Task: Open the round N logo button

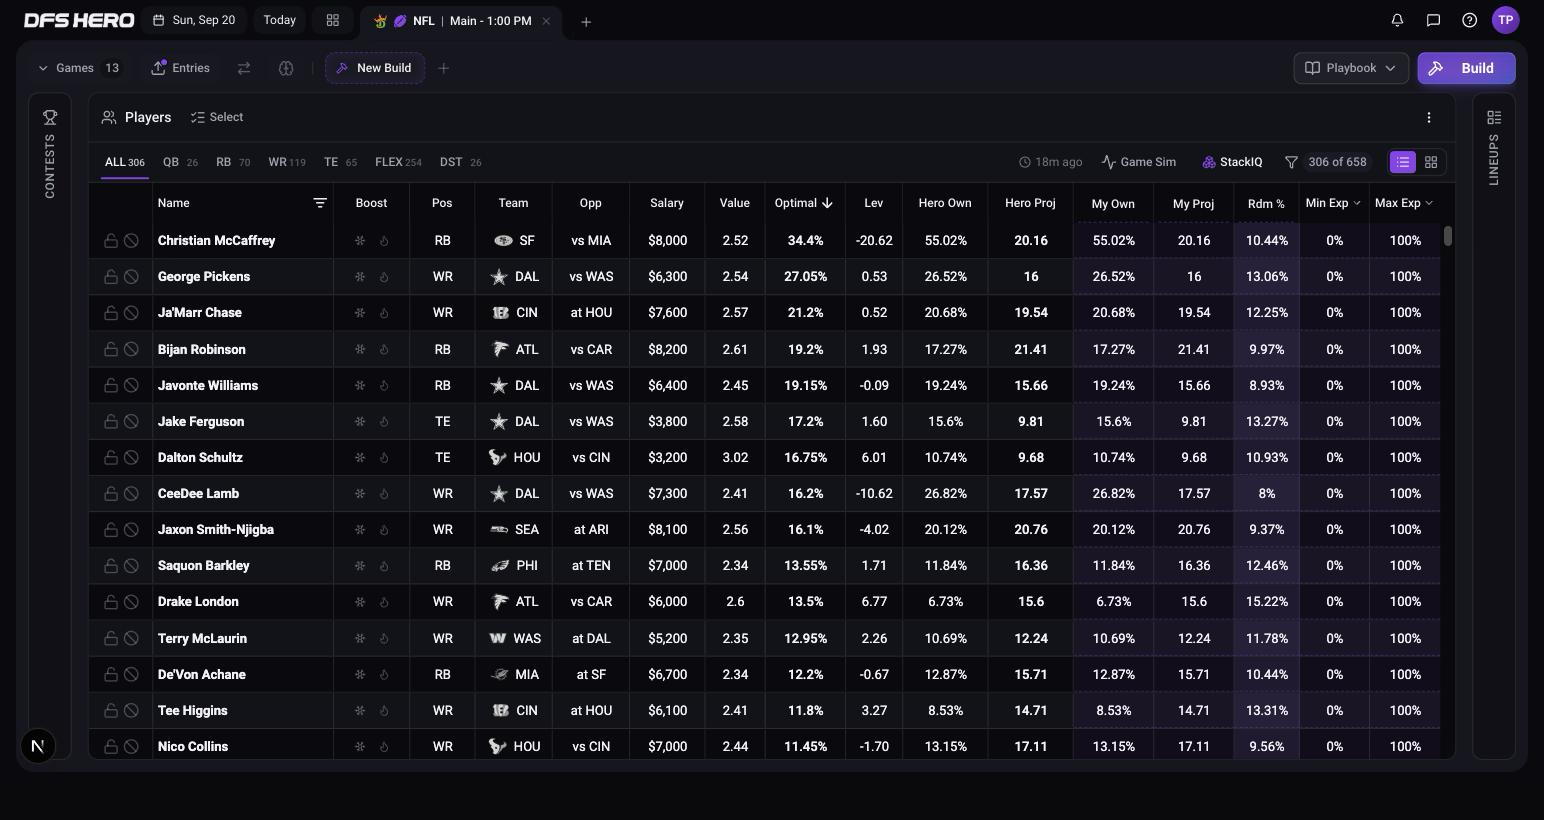Action: point(38,746)
